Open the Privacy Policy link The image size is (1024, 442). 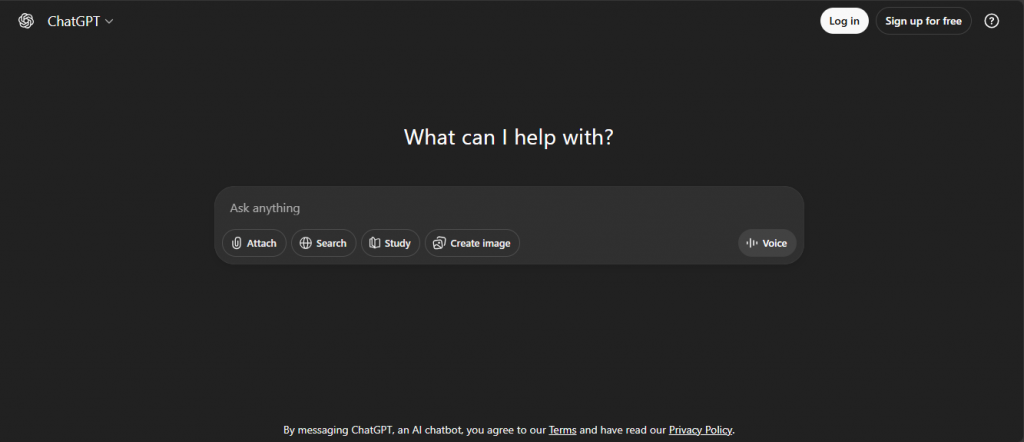click(x=700, y=430)
